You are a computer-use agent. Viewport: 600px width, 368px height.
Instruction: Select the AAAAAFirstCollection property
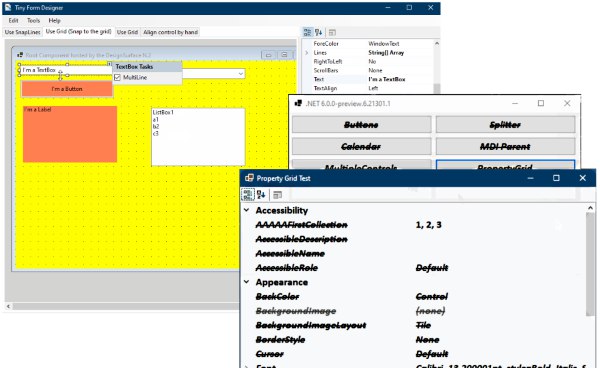[x=302, y=225]
